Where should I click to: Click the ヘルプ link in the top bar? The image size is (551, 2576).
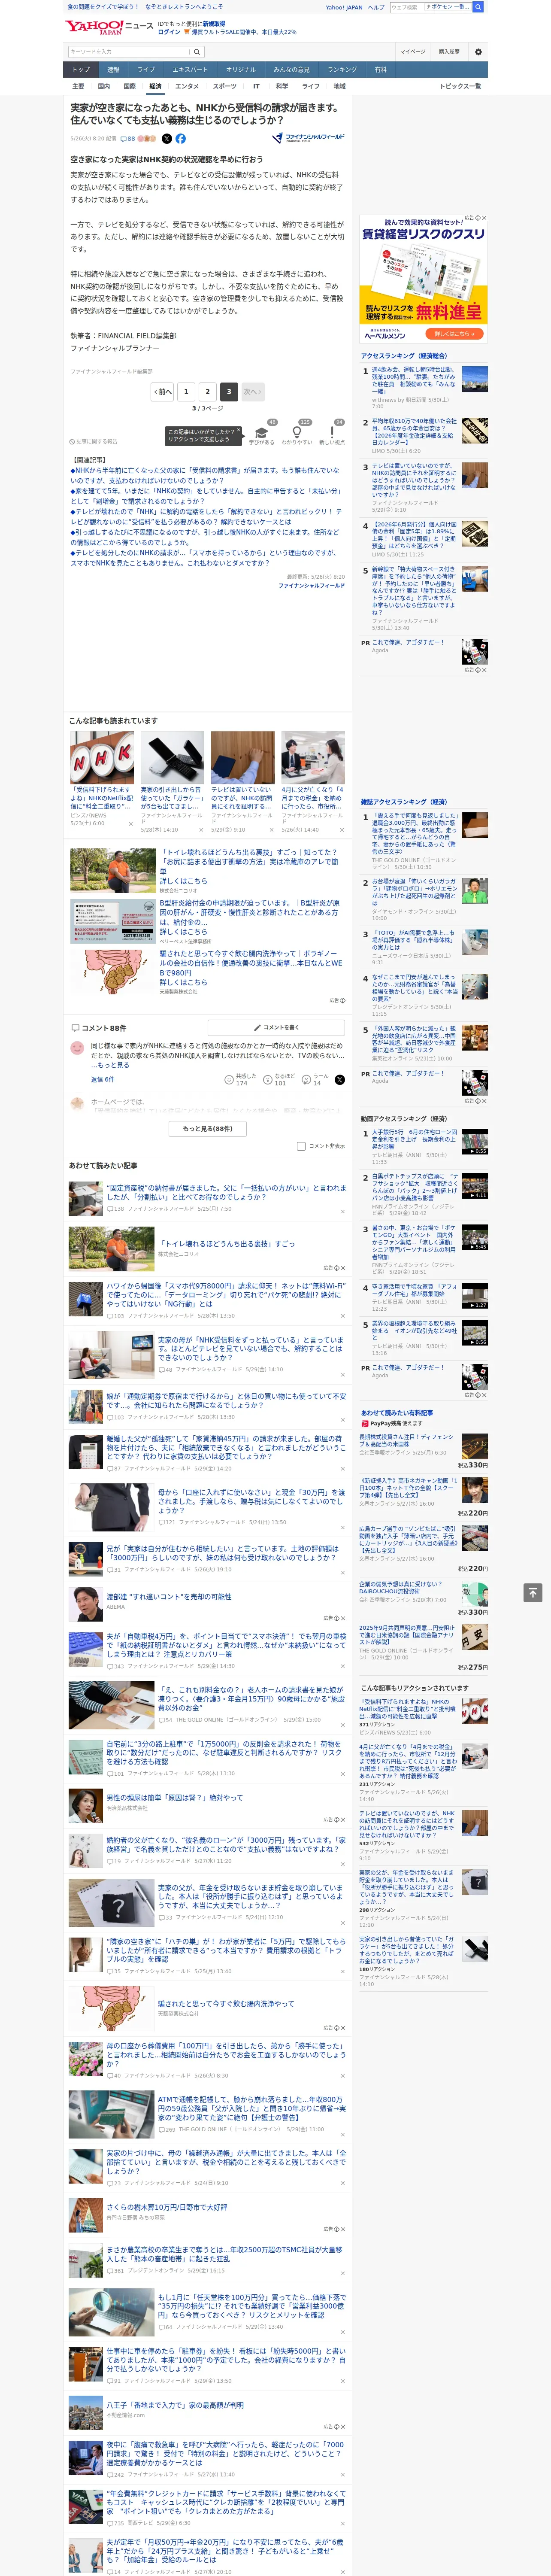[375, 7]
